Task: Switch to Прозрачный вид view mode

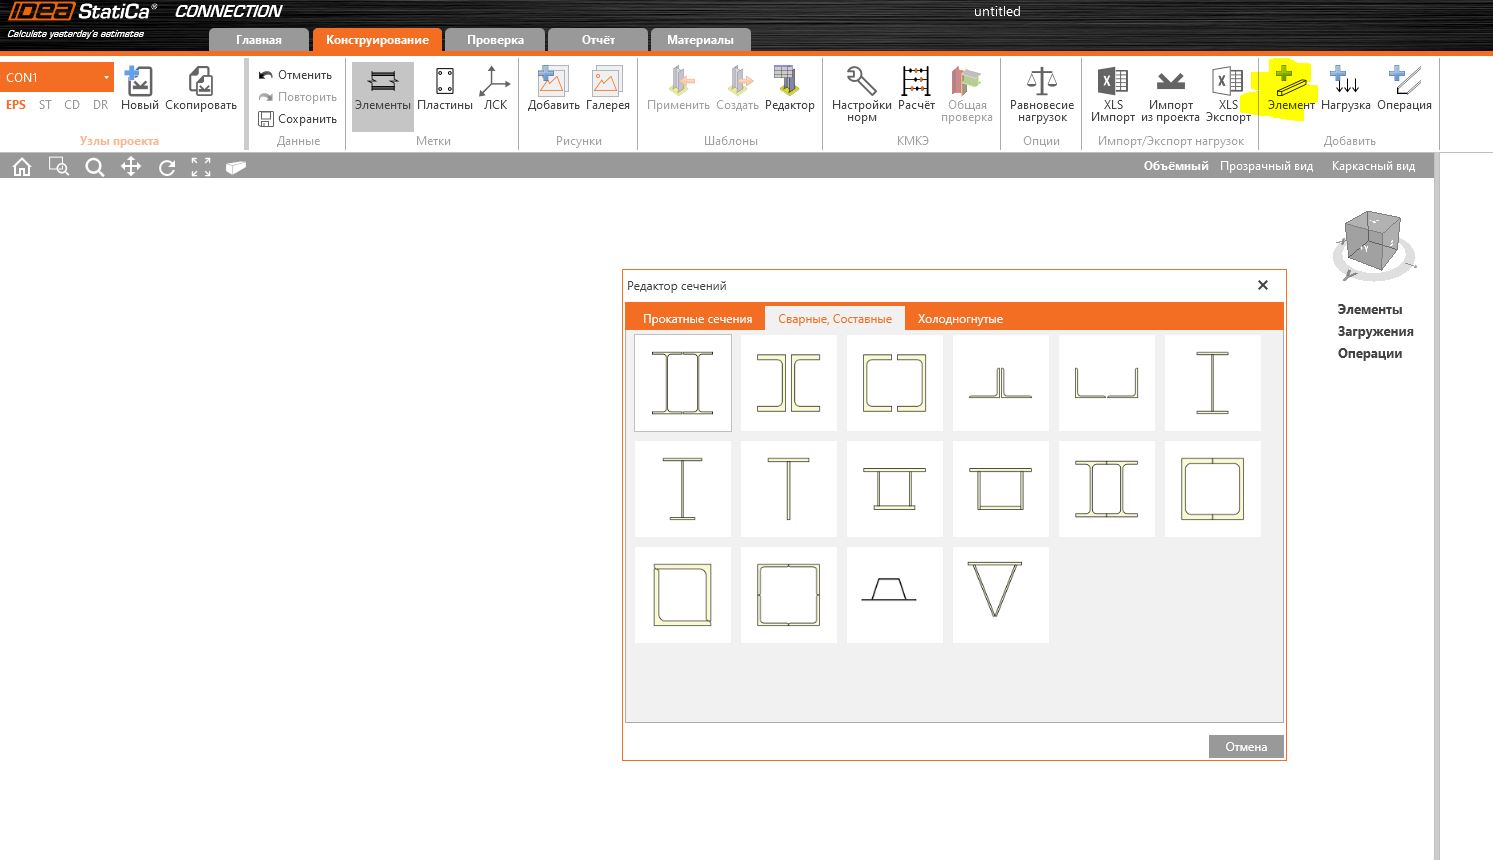Action: [1266, 166]
